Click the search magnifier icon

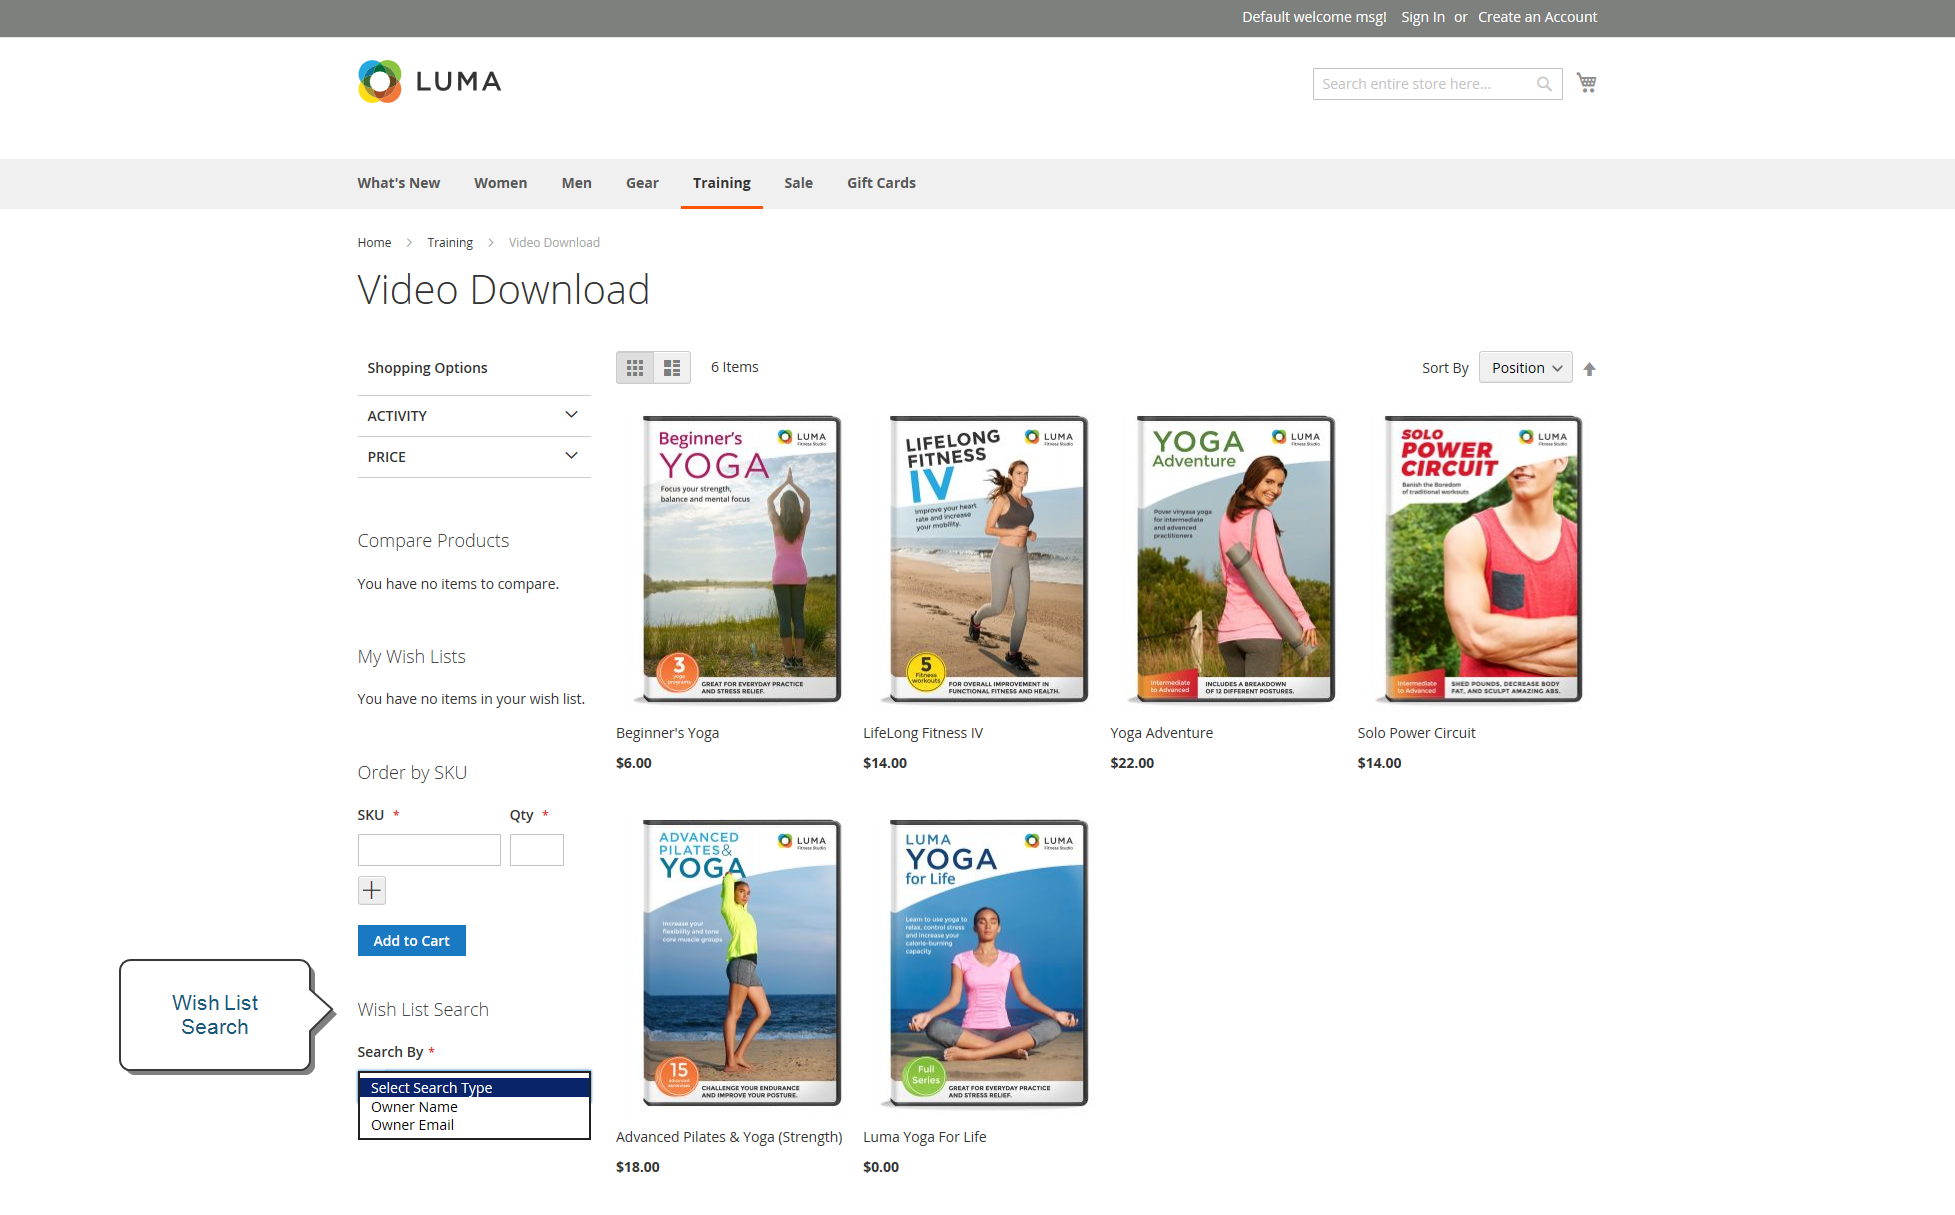[1544, 84]
